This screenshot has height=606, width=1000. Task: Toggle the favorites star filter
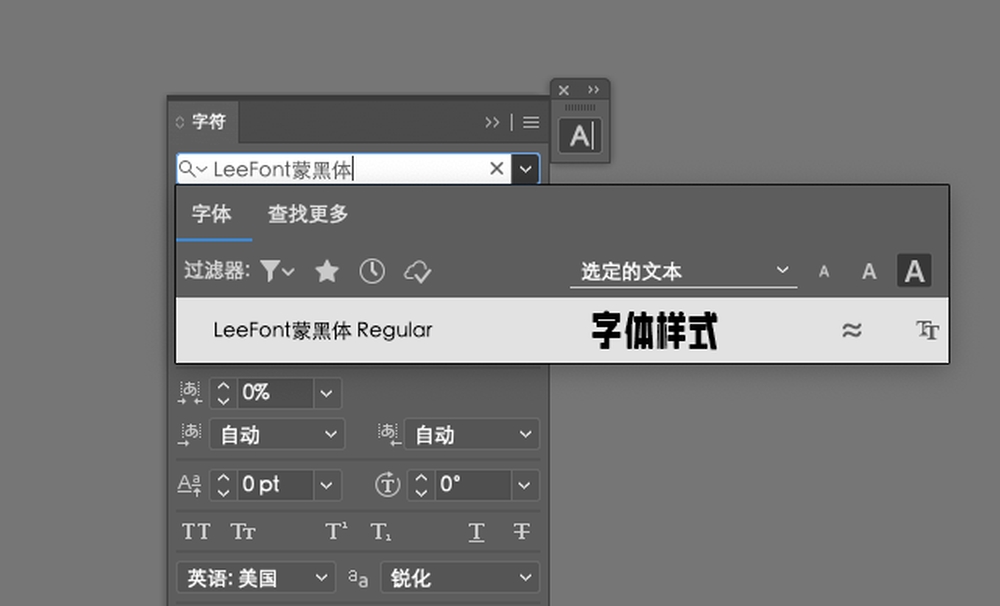(x=327, y=271)
